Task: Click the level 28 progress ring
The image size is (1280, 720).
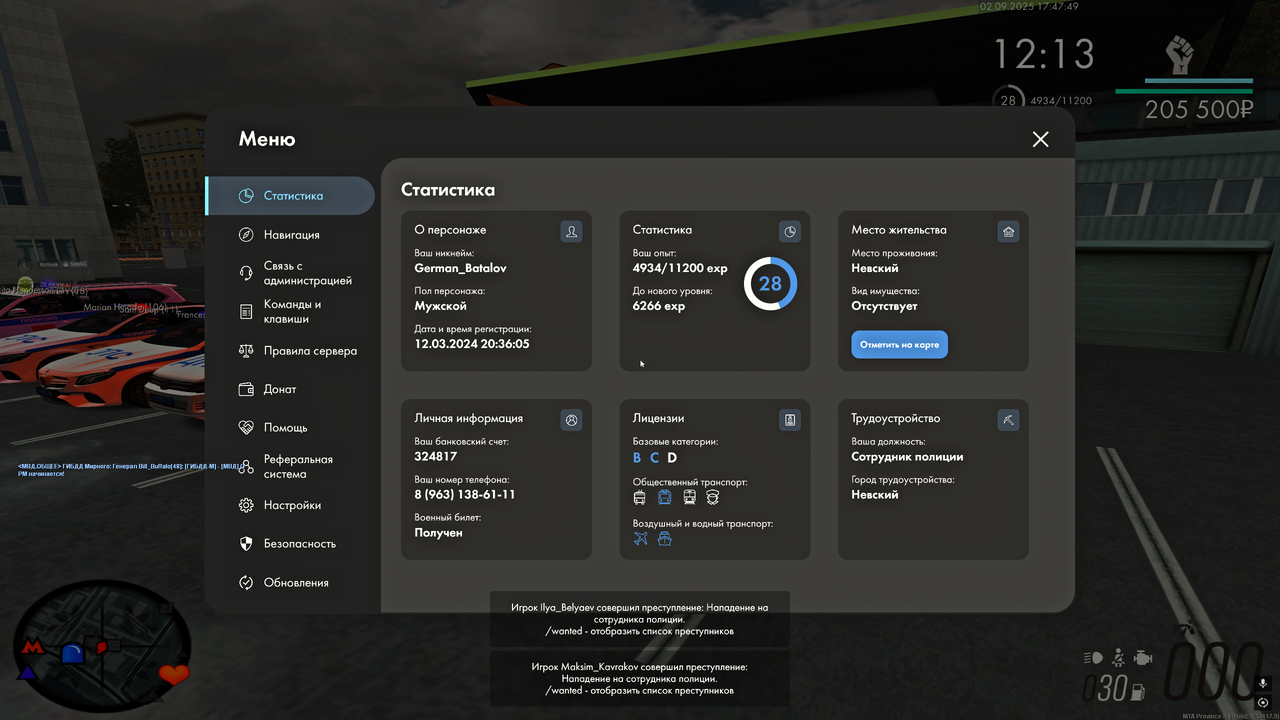Action: (770, 284)
